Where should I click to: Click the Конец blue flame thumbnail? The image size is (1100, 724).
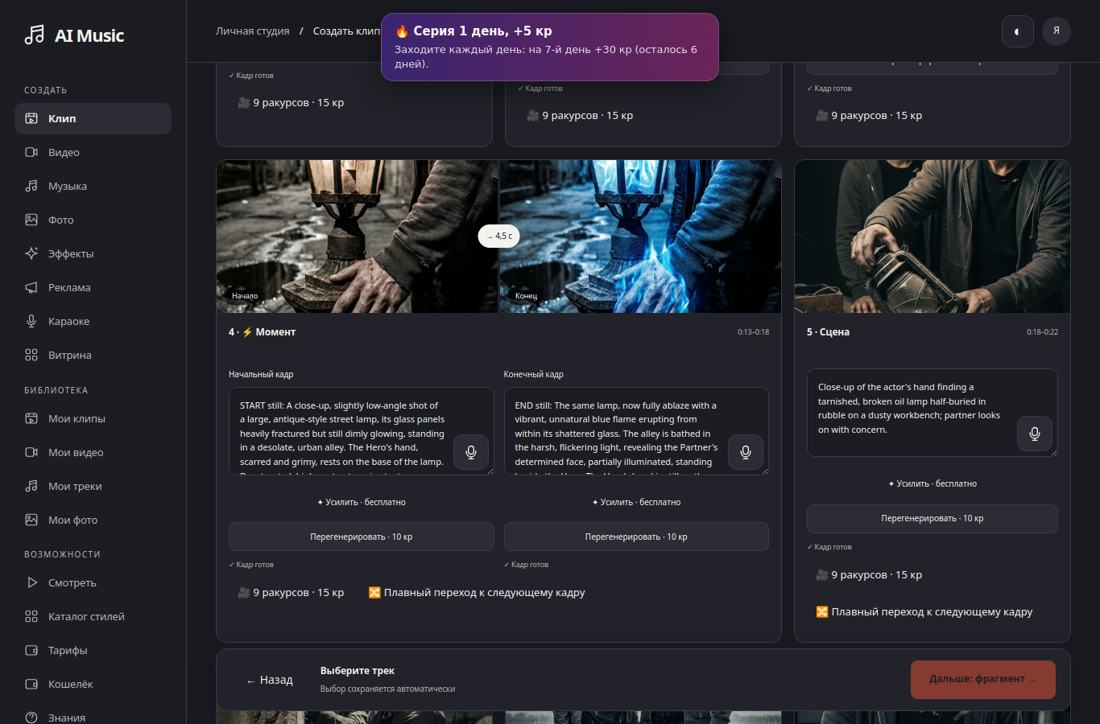pyautogui.click(x=640, y=236)
